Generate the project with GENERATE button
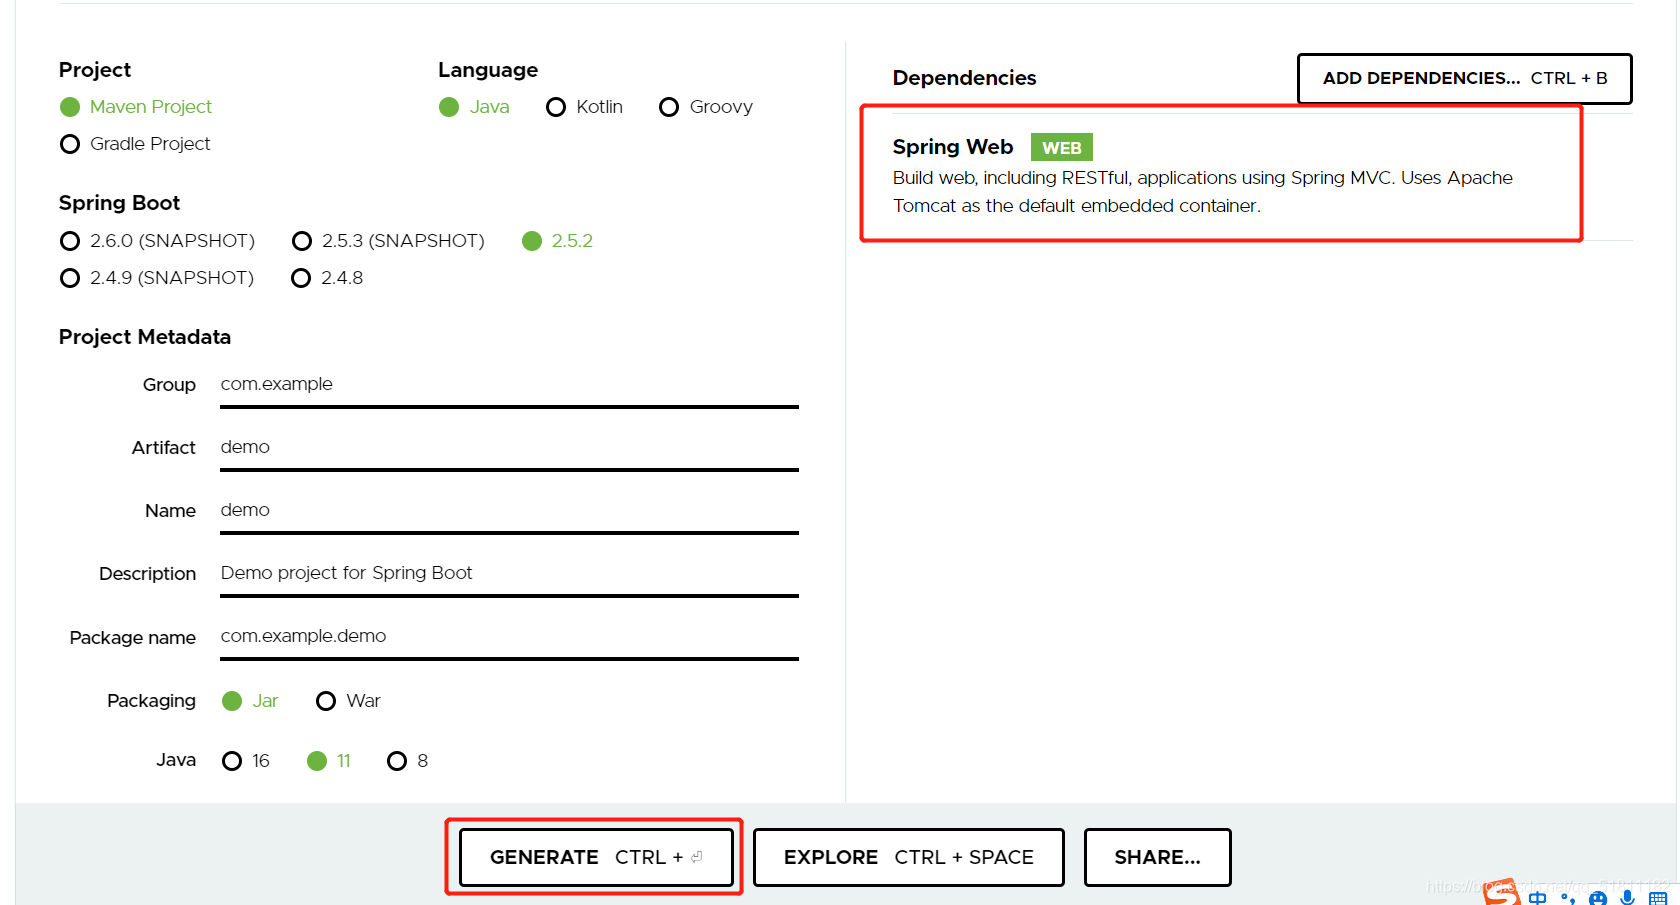Image resolution: width=1680 pixels, height=905 pixels. point(596,857)
